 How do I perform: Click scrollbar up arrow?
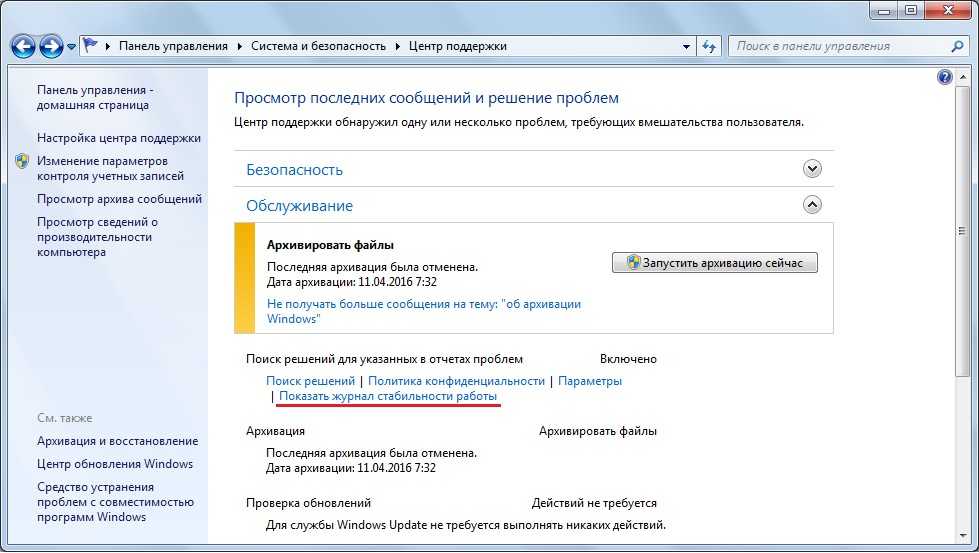pyautogui.click(x=962, y=76)
